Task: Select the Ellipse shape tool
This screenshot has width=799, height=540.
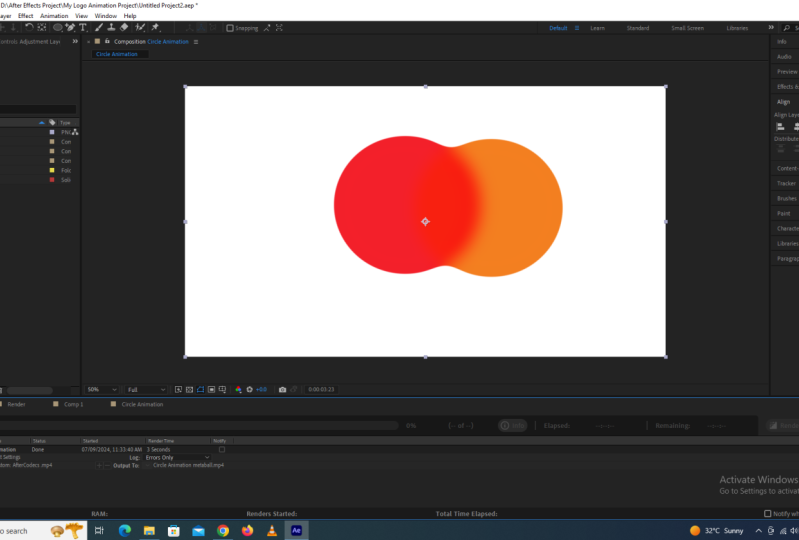Action: click(x=58, y=28)
